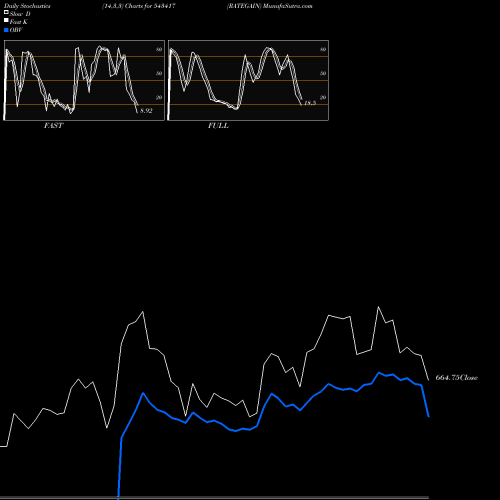Click the 20 level label in FULL chart
Viewport: 500px width, 500px height.
[323, 97]
